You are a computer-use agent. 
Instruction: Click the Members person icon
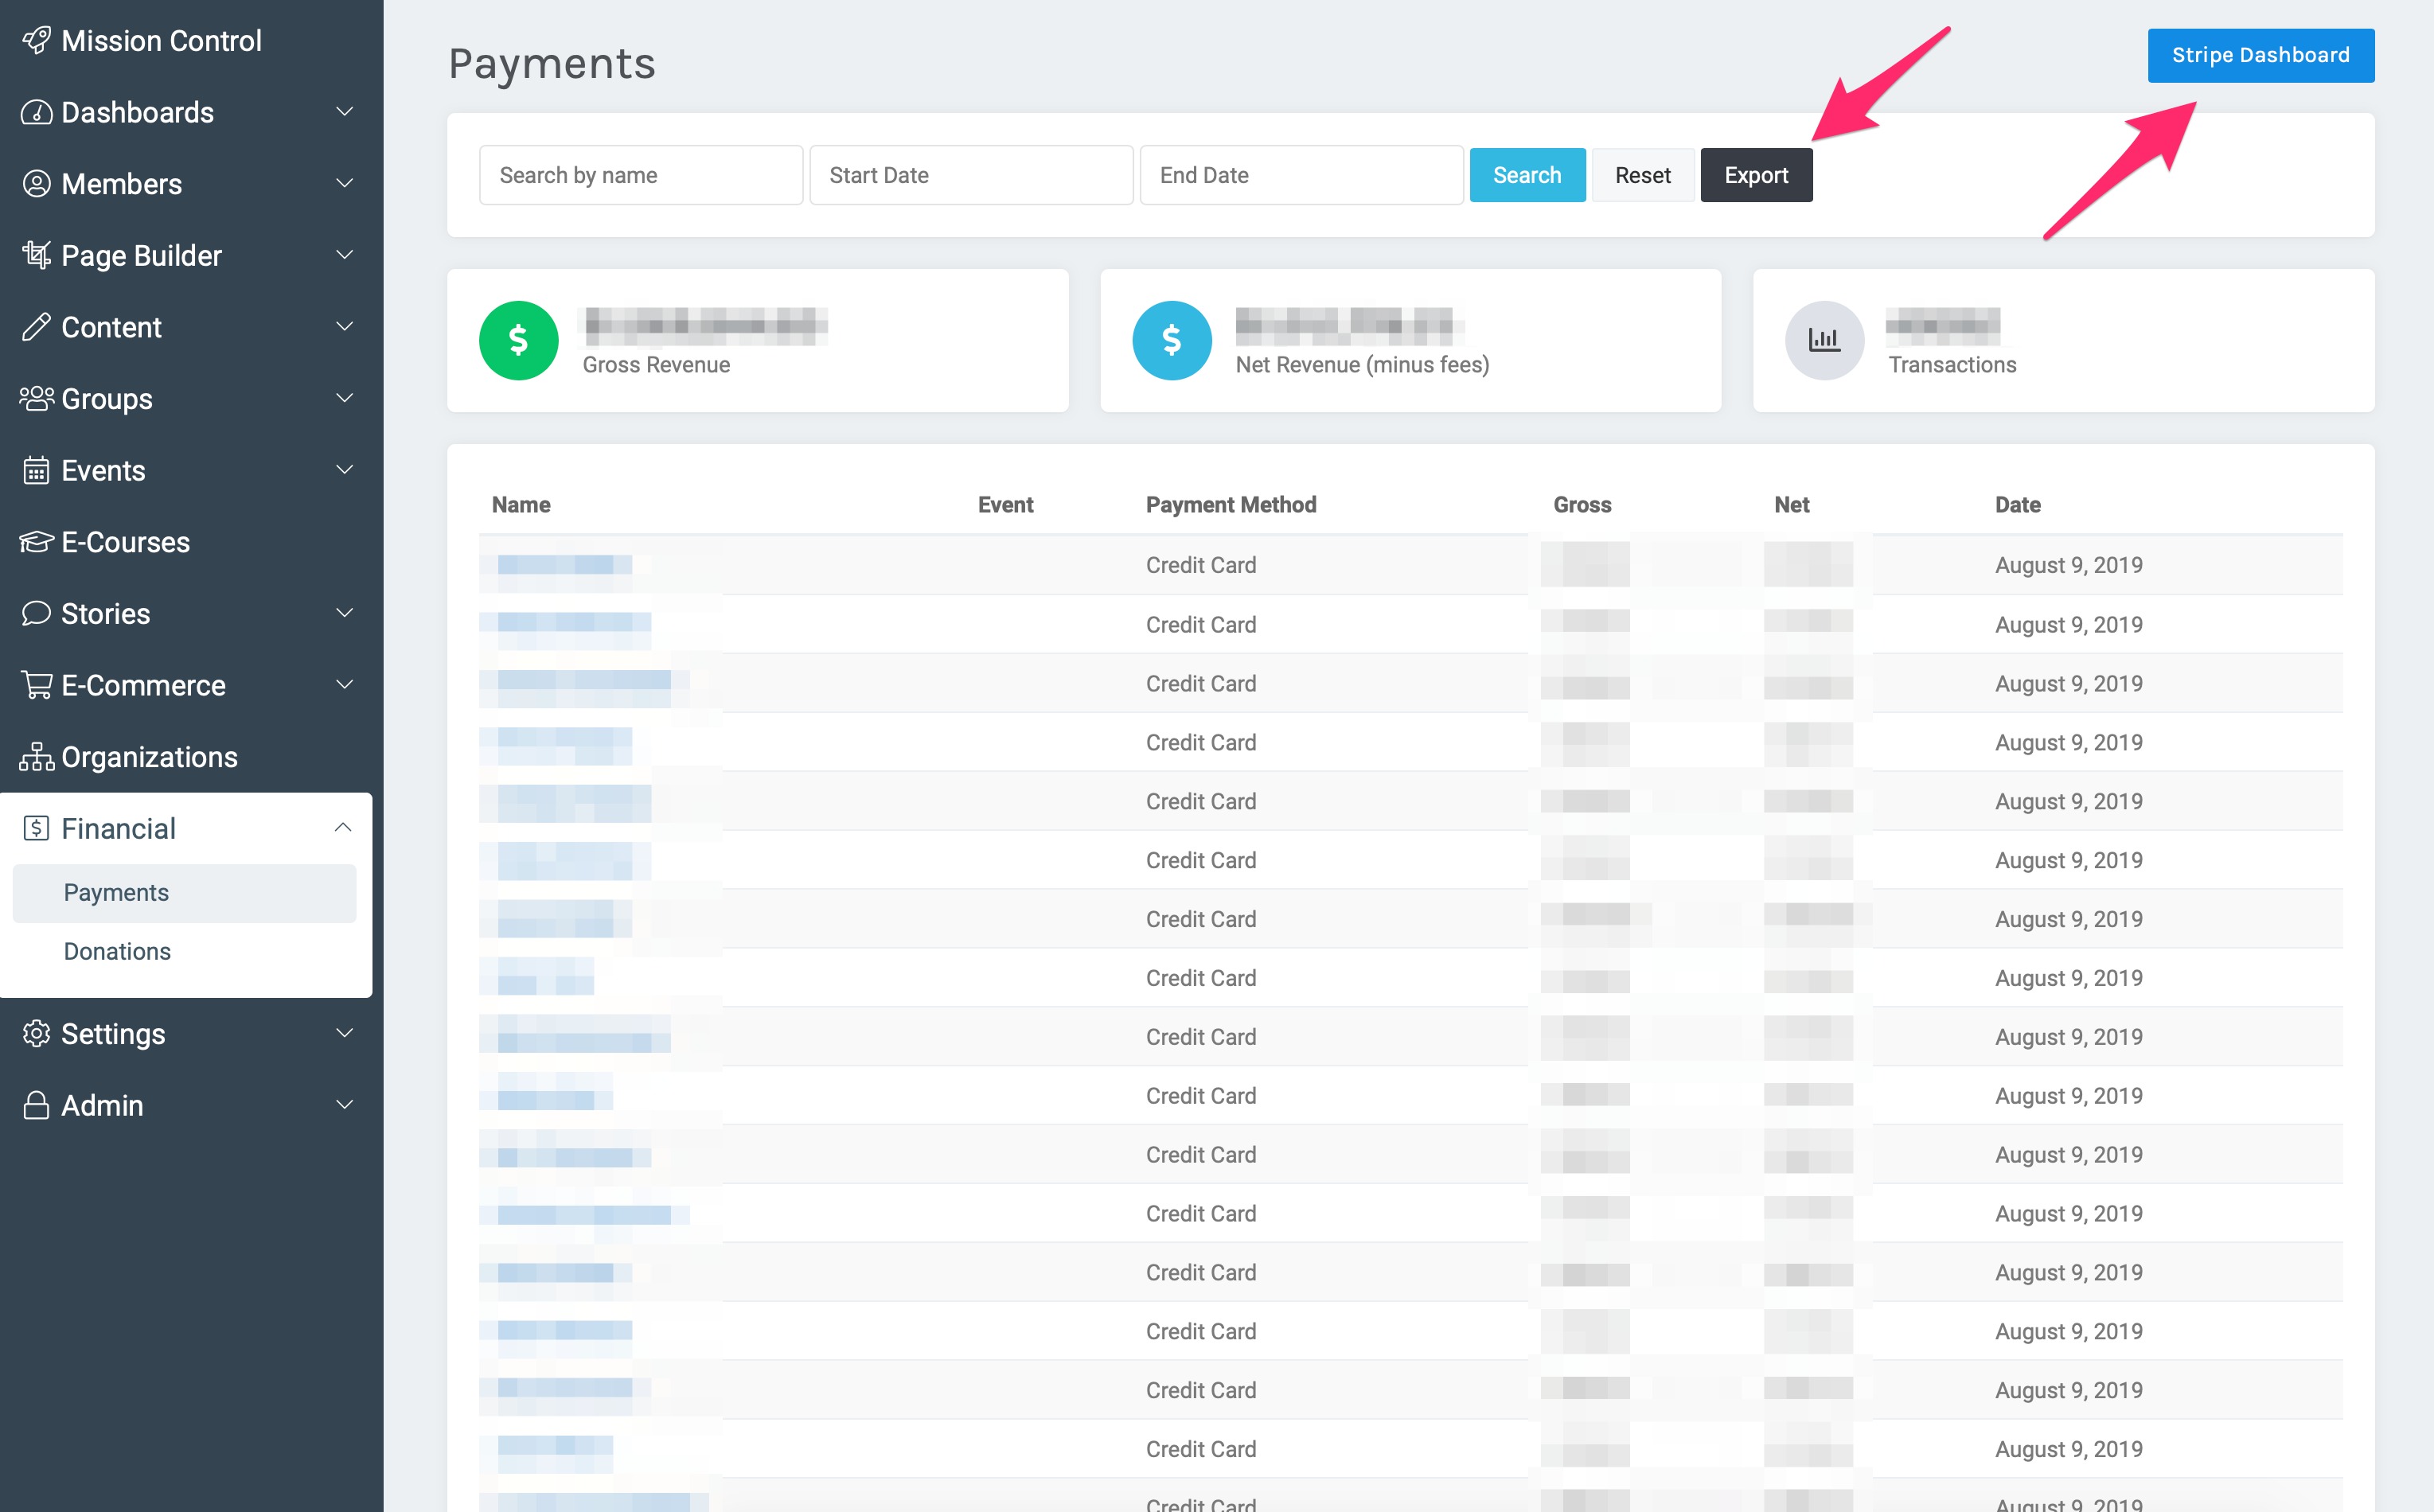pos(37,184)
